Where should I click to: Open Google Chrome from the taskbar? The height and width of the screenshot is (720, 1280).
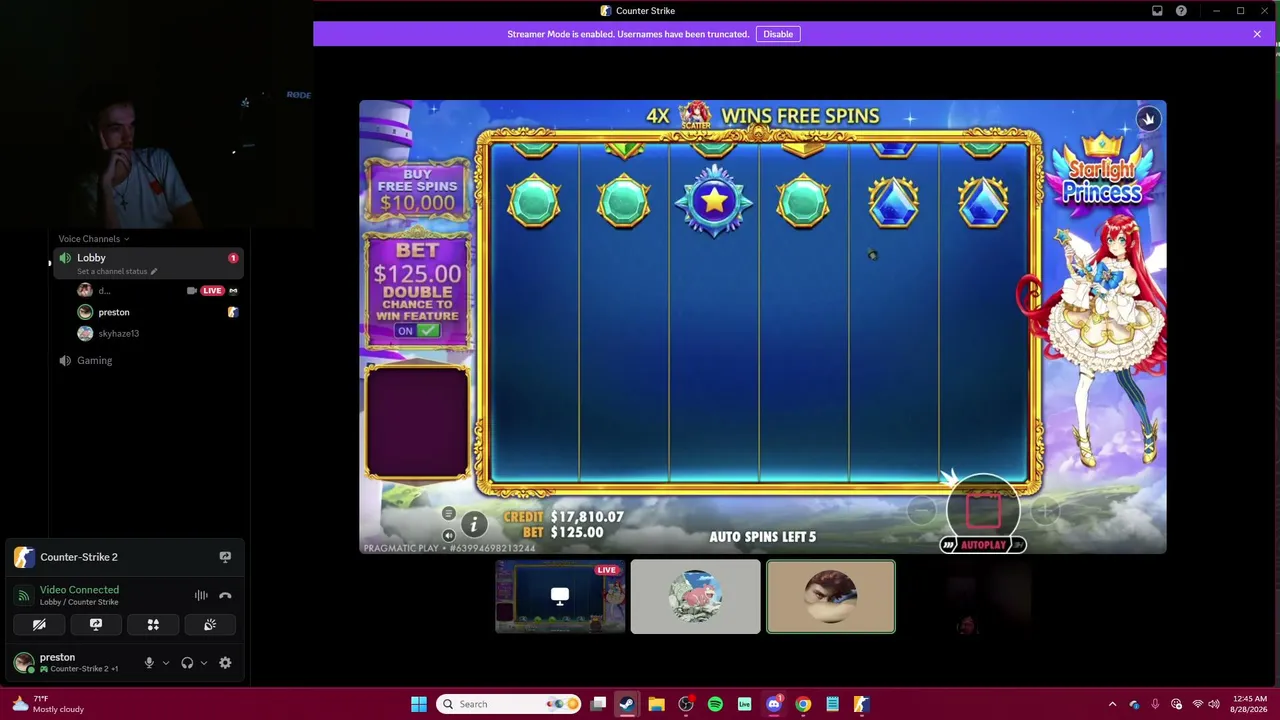tap(803, 704)
